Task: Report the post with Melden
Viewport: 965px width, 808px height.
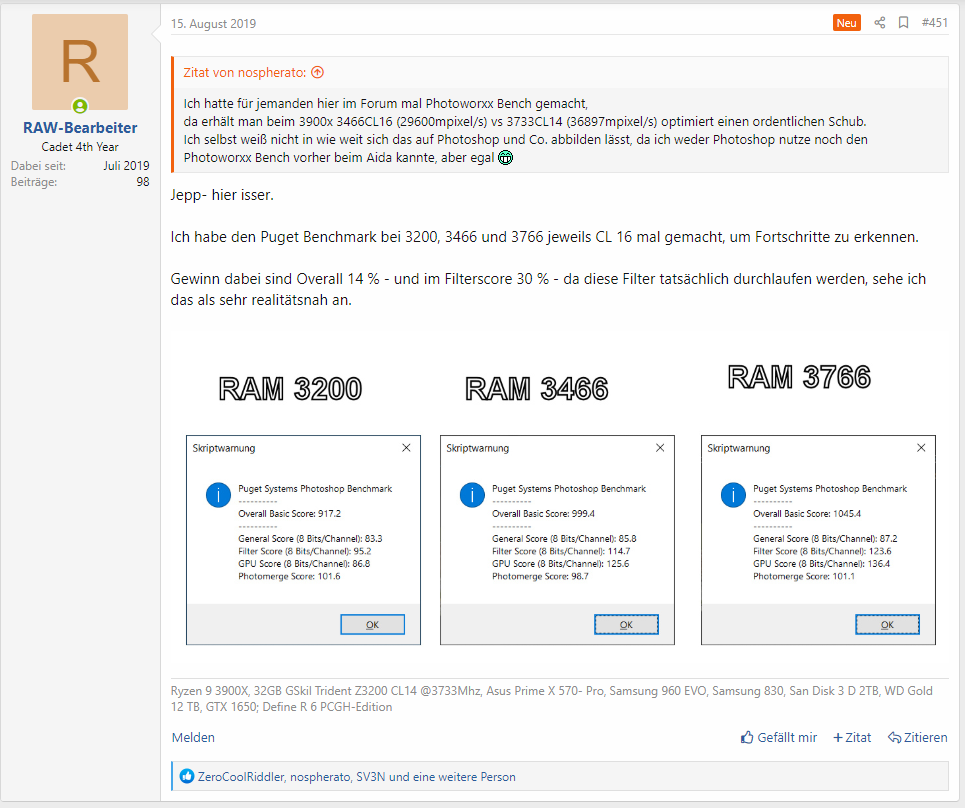Action: (193, 737)
